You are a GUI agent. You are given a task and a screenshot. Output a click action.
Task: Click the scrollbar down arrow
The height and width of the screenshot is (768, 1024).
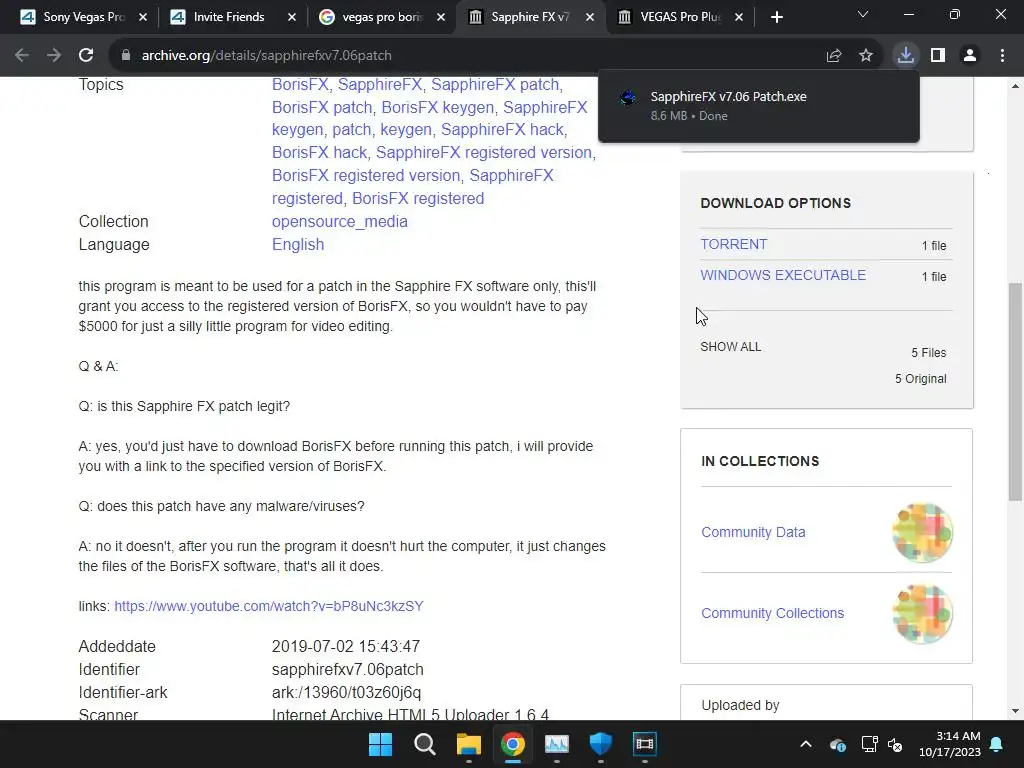tap(1015, 711)
